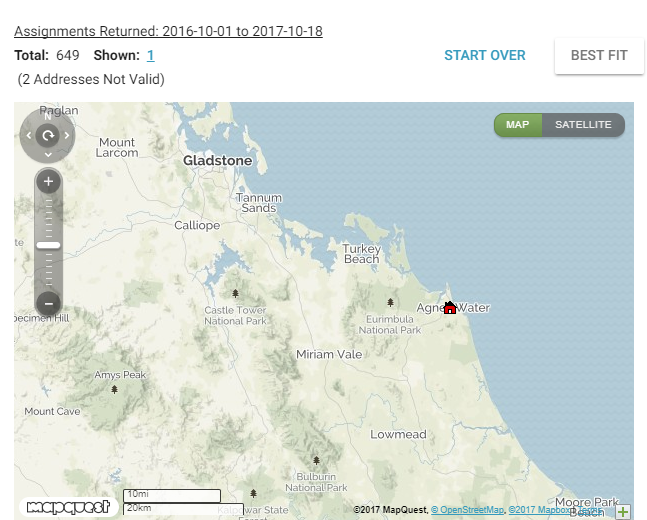Click the Turkey Beach map label
The height and width of the screenshot is (520, 647).
tap(361, 253)
